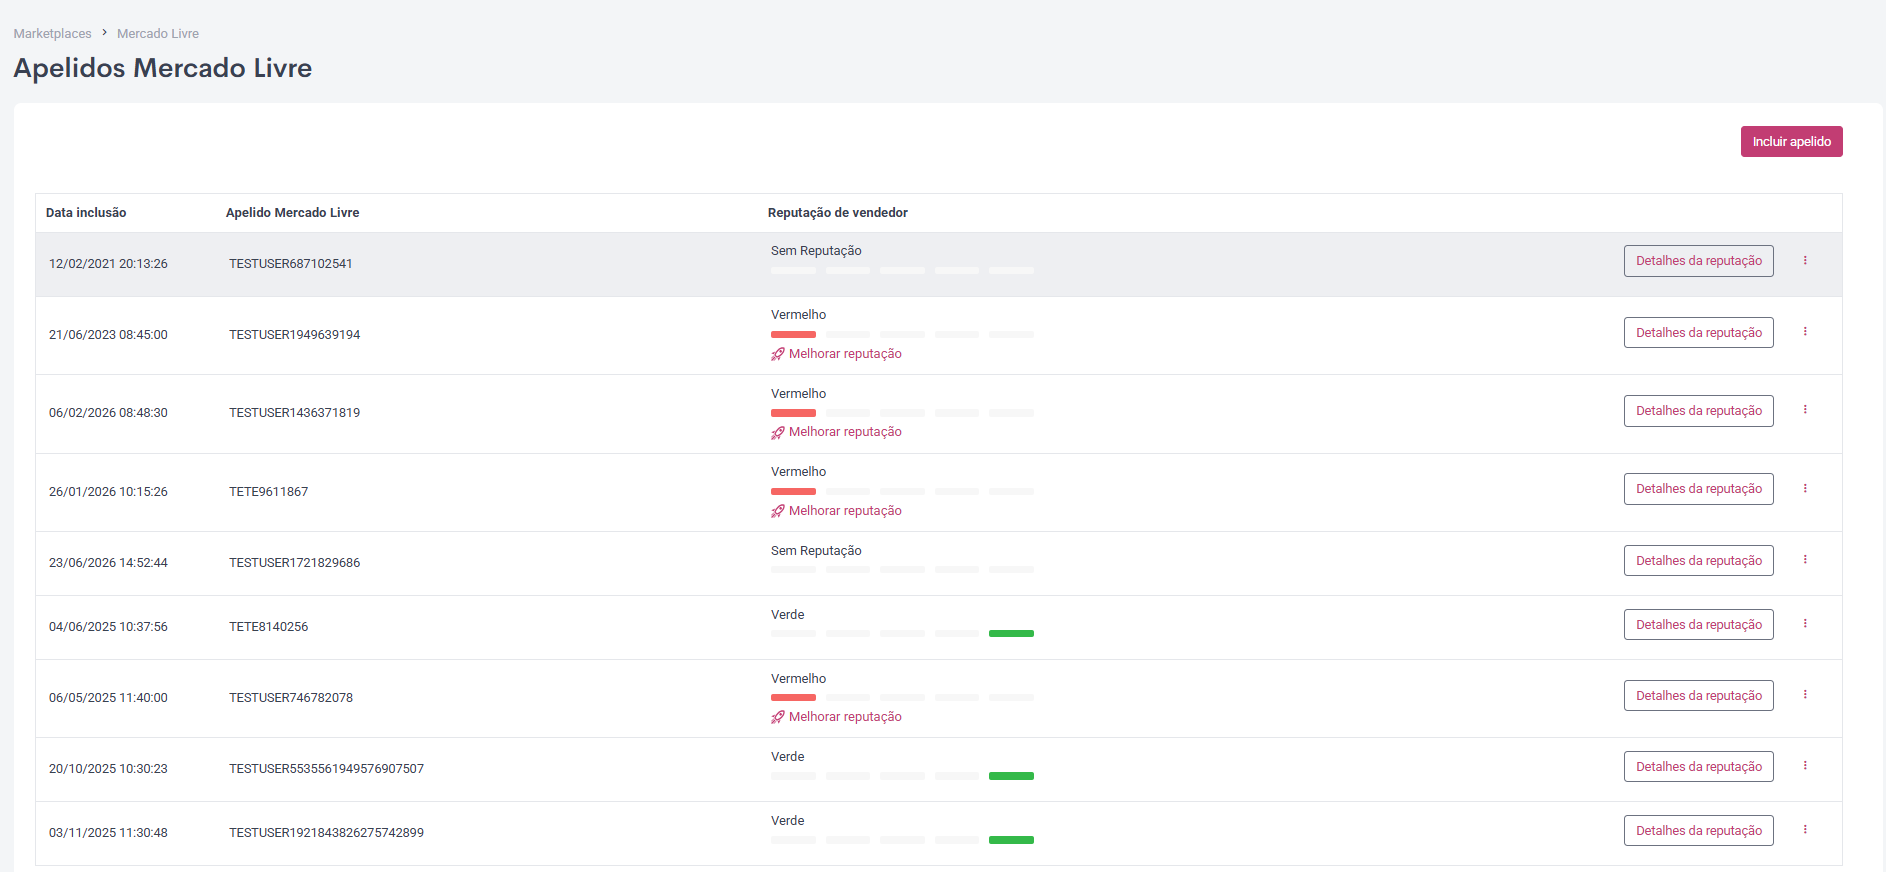
Task: Click Incluir apelido button
Action: [x=1791, y=142]
